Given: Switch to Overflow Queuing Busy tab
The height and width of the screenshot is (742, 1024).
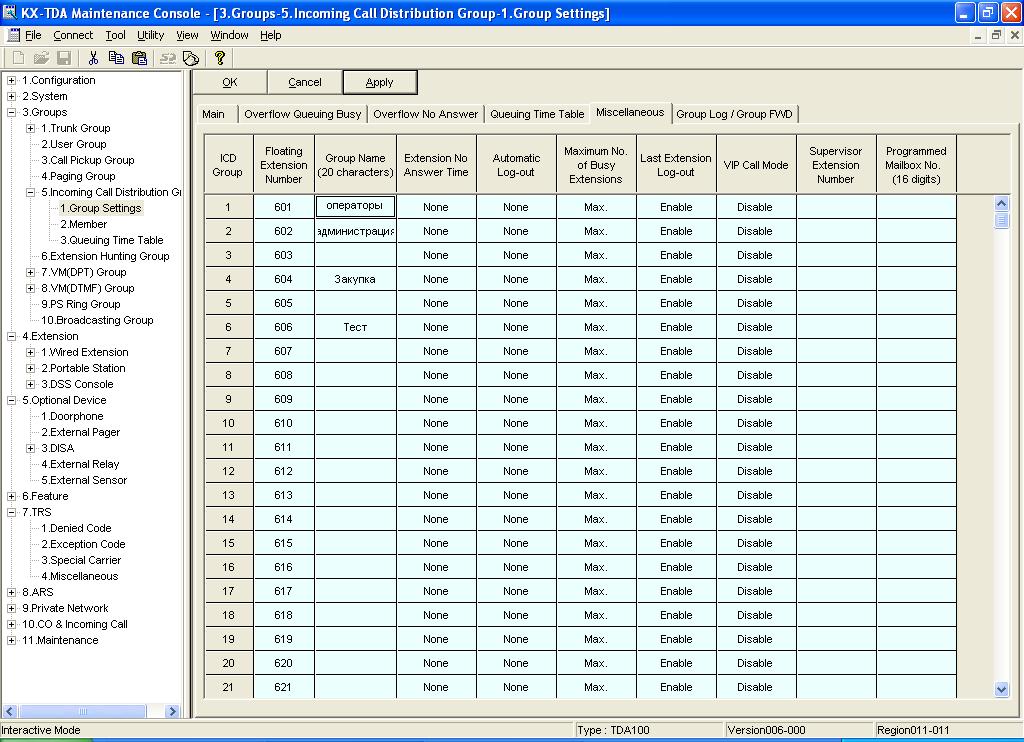Looking at the screenshot, I should [x=302, y=114].
